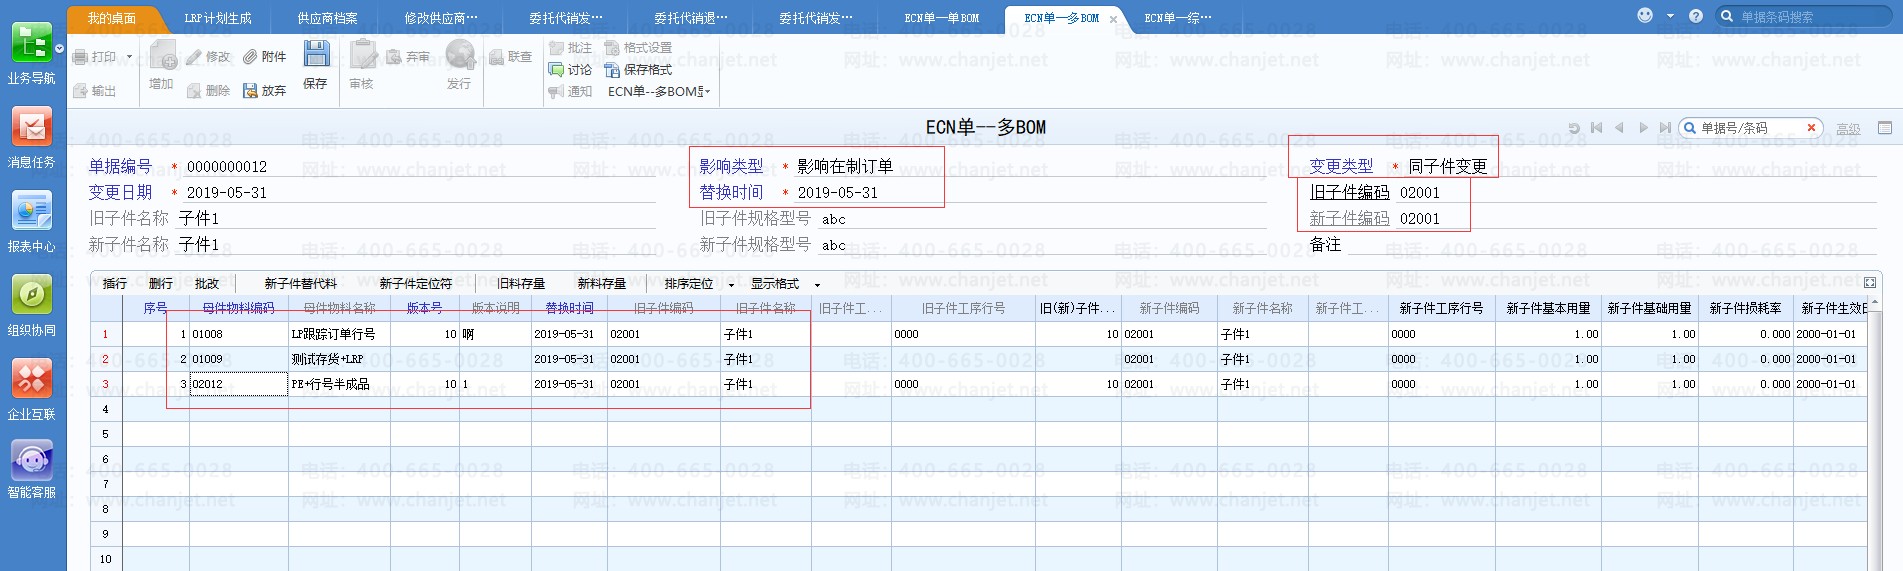1903x571 pixels.
Task: Go to the next record arrow
Action: click(x=1642, y=128)
